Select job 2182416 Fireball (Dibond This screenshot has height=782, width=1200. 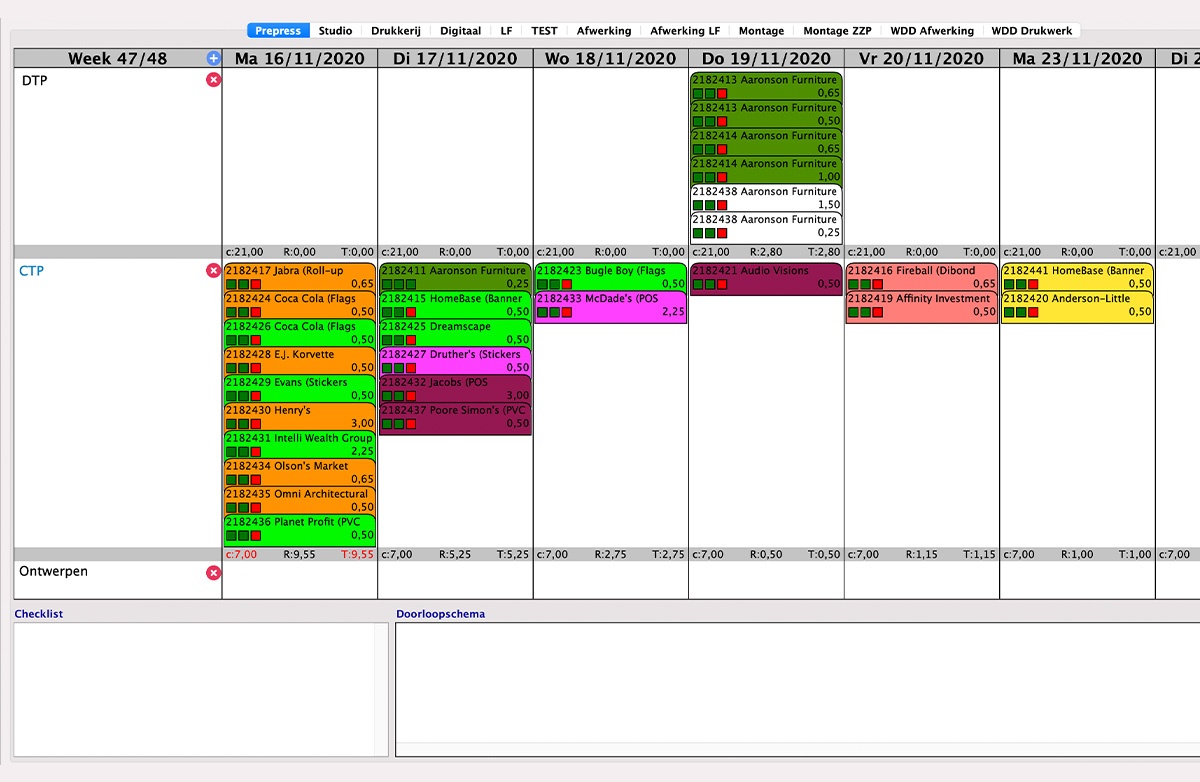point(922,277)
